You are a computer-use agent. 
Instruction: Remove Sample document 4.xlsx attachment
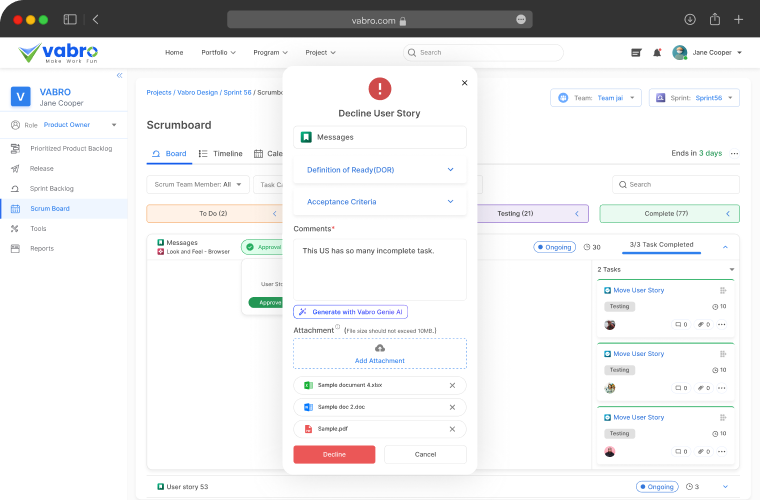pyautogui.click(x=452, y=385)
